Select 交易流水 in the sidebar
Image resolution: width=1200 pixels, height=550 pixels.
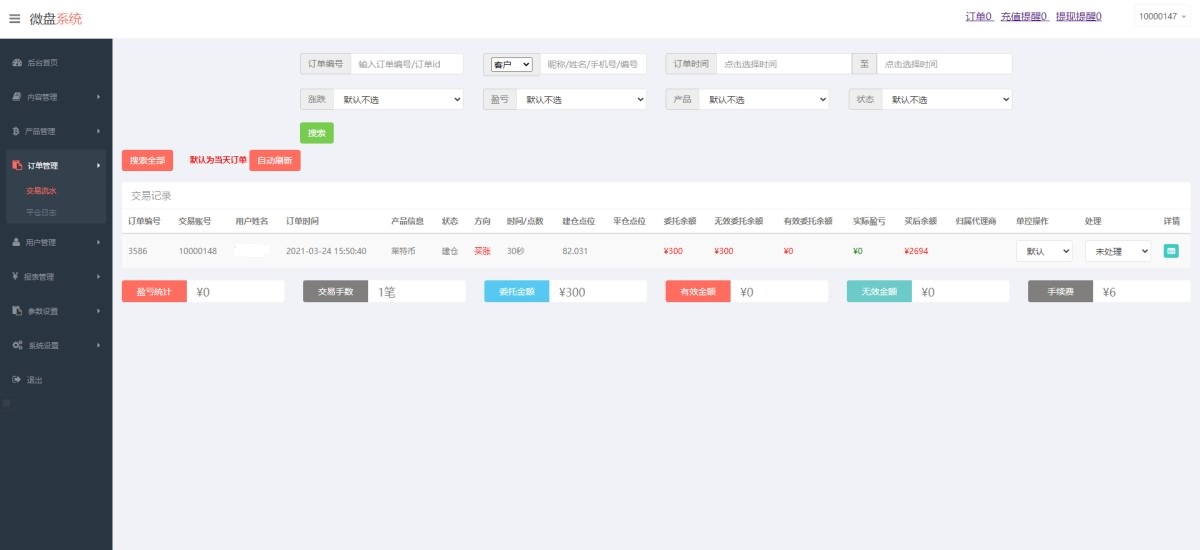click(42, 190)
